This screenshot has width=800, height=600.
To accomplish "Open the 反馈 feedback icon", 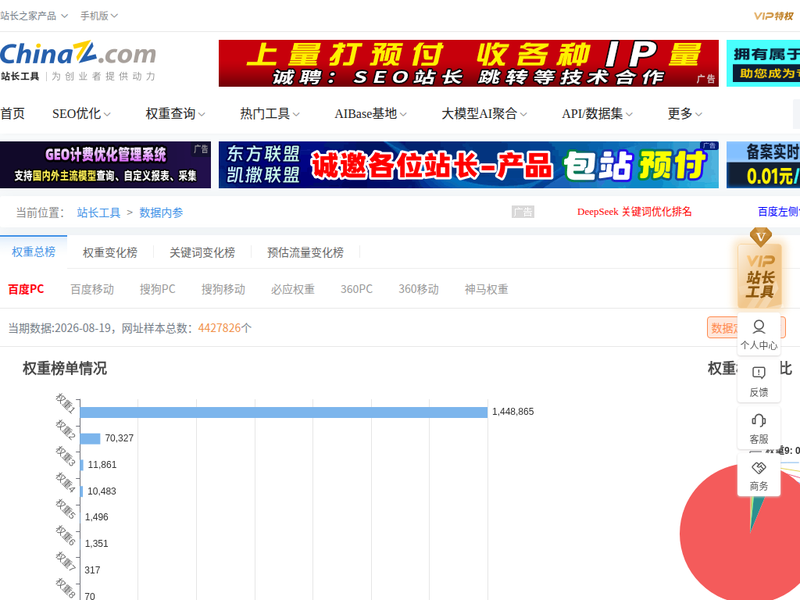I will click(x=759, y=381).
